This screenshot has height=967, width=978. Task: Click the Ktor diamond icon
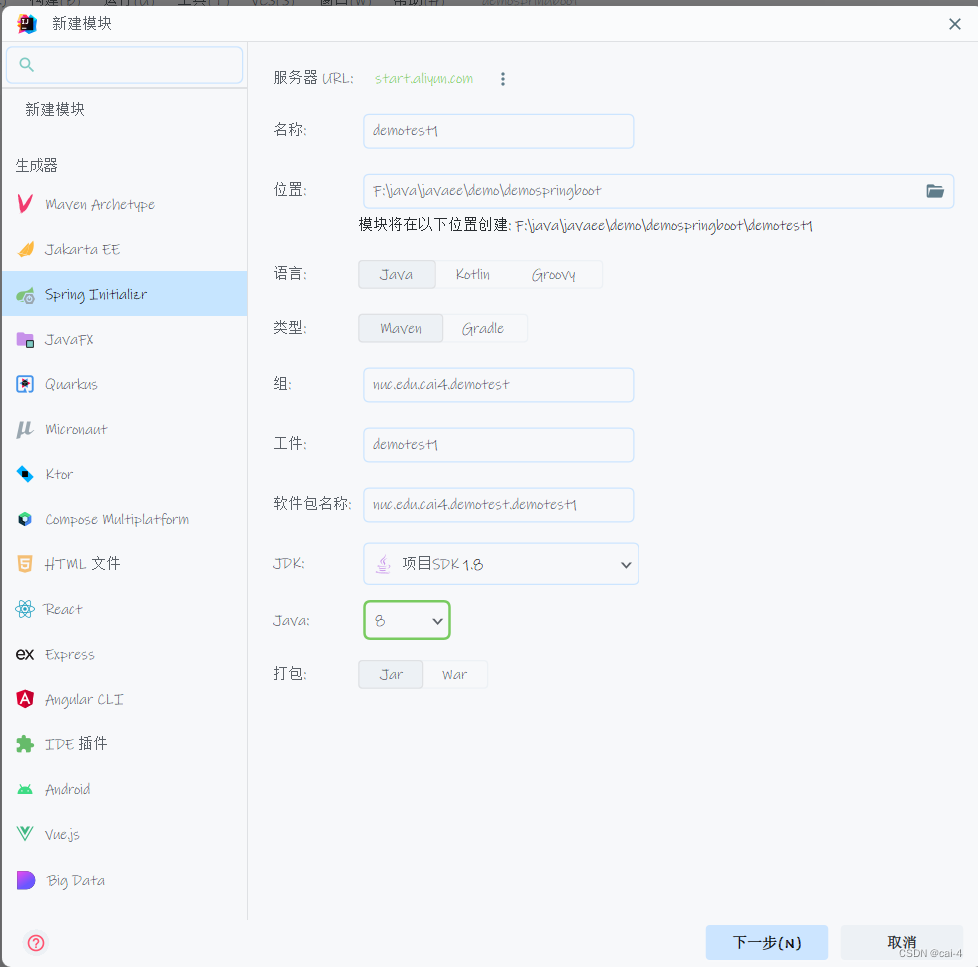[25, 474]
